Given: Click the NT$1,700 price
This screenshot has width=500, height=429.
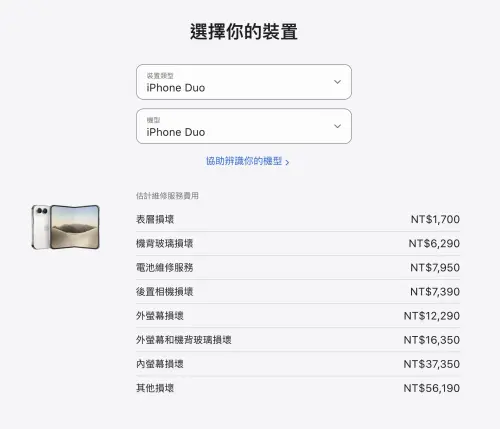Looking at the screenshot, I should click(435, 219).
